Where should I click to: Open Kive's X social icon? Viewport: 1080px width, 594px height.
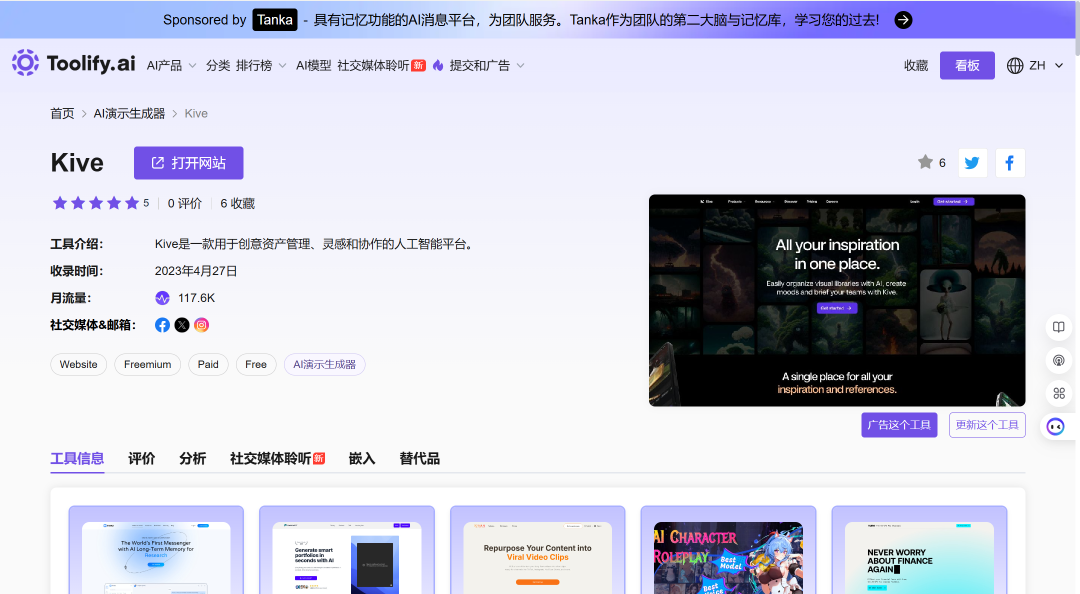pyautogui.click(x=182, y=325)
